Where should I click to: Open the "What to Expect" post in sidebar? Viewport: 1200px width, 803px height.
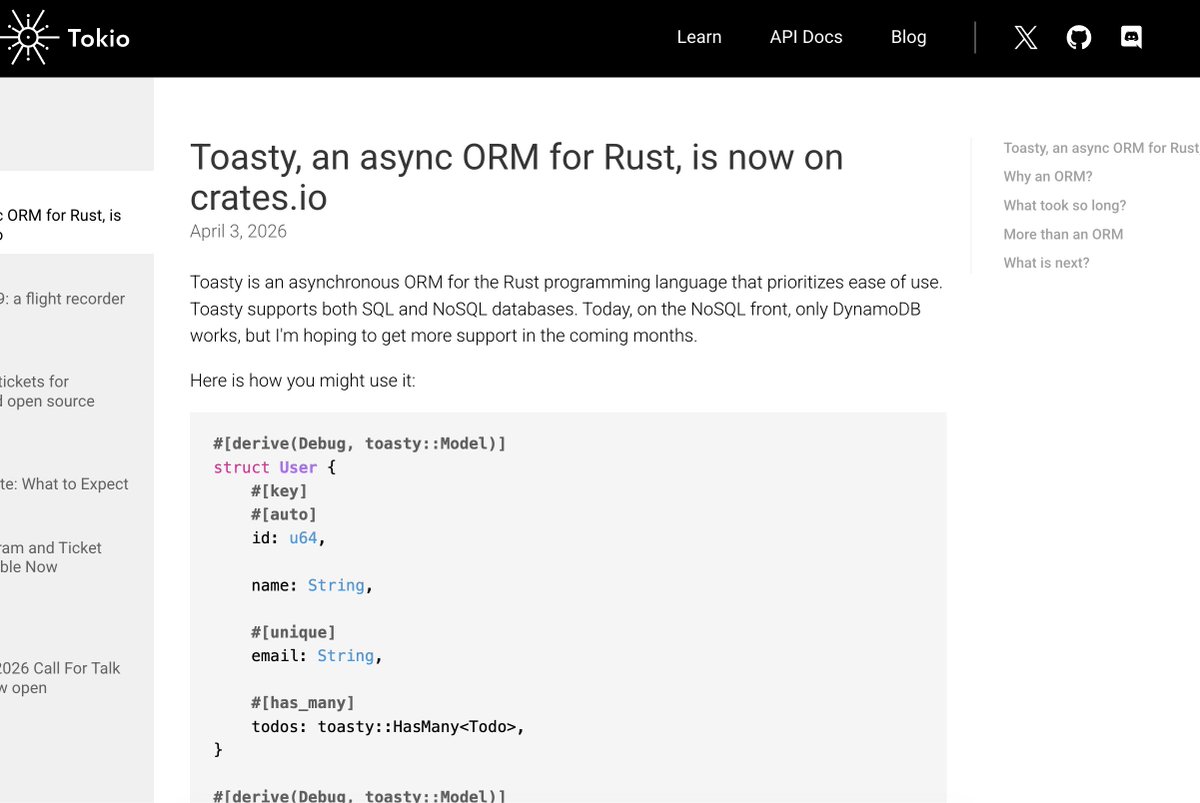(64, 484)
